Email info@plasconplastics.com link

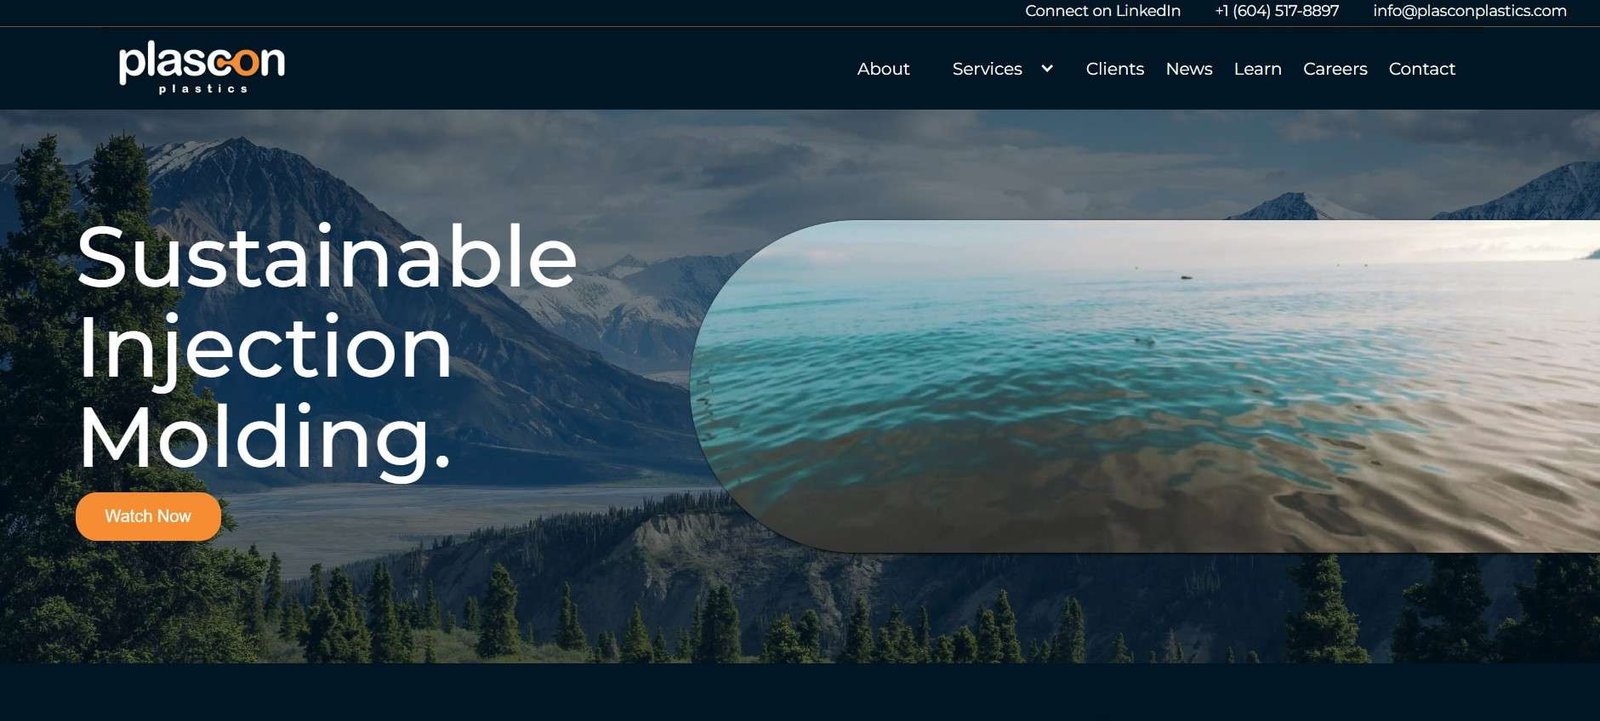[x=1470, y=11]
